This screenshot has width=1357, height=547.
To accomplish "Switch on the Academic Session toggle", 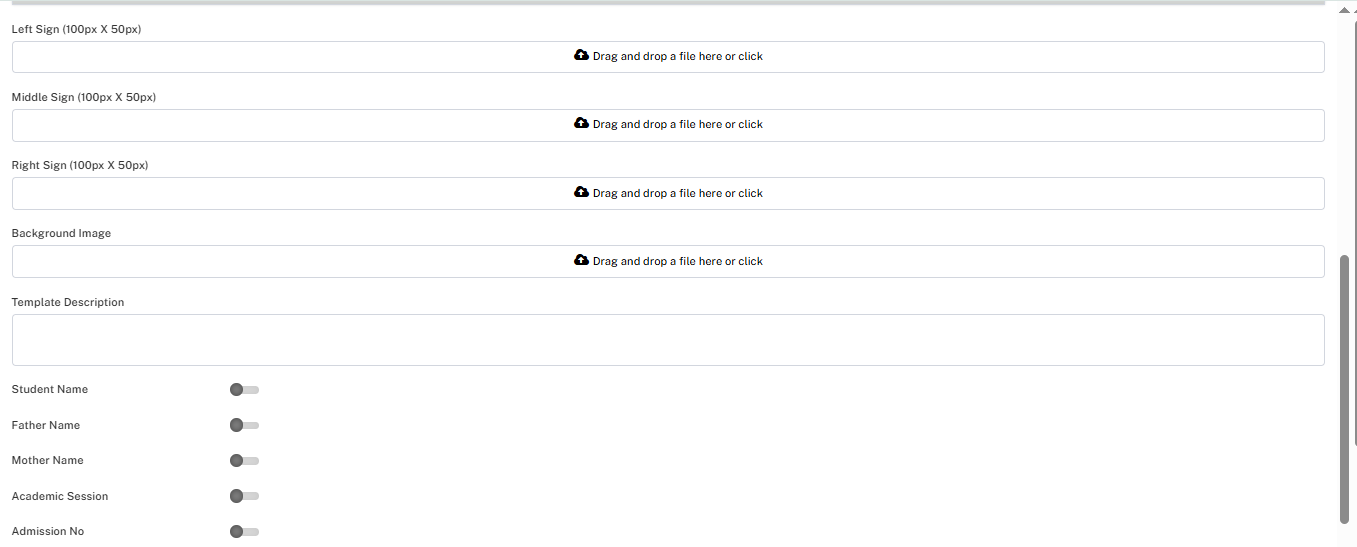I will point(243,496).
